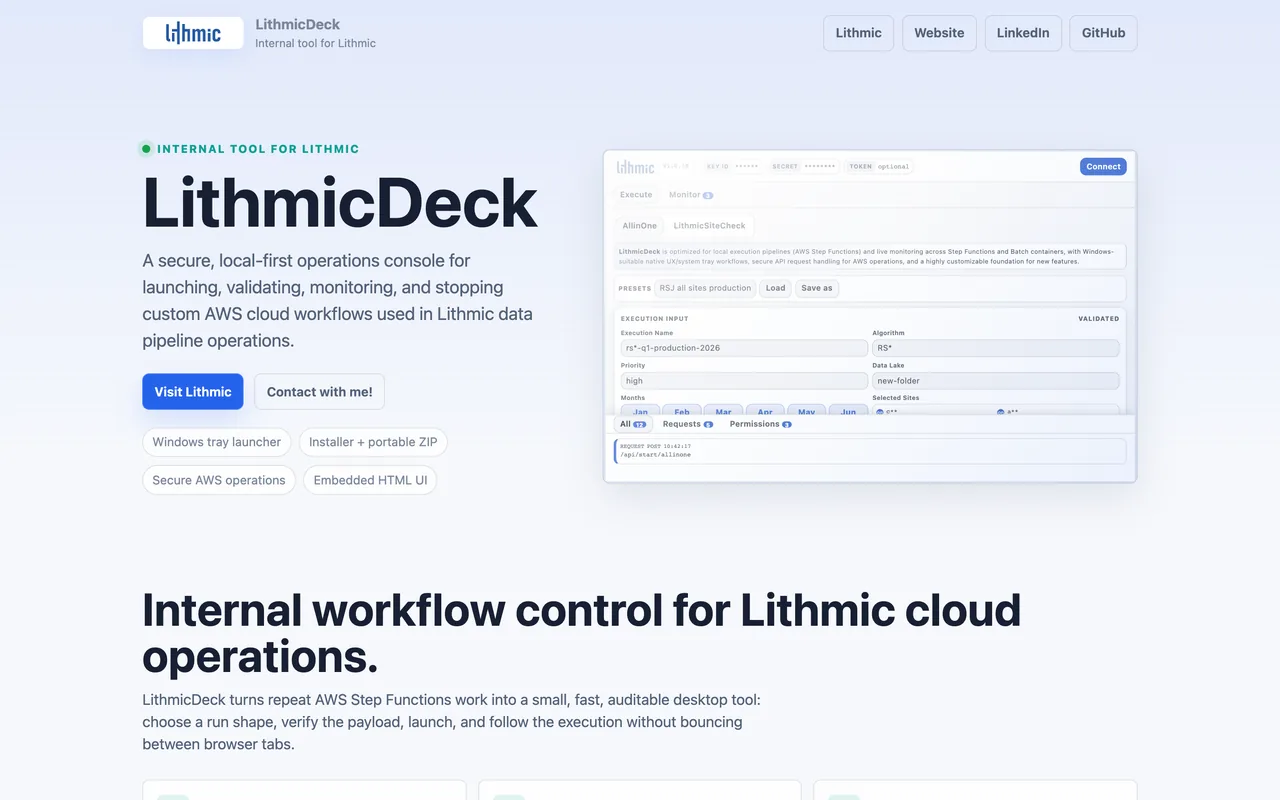Screen dimensions: 1280x800
Task: Click the VALIDATED status label in preview
Action: (x=1098, y=319)
